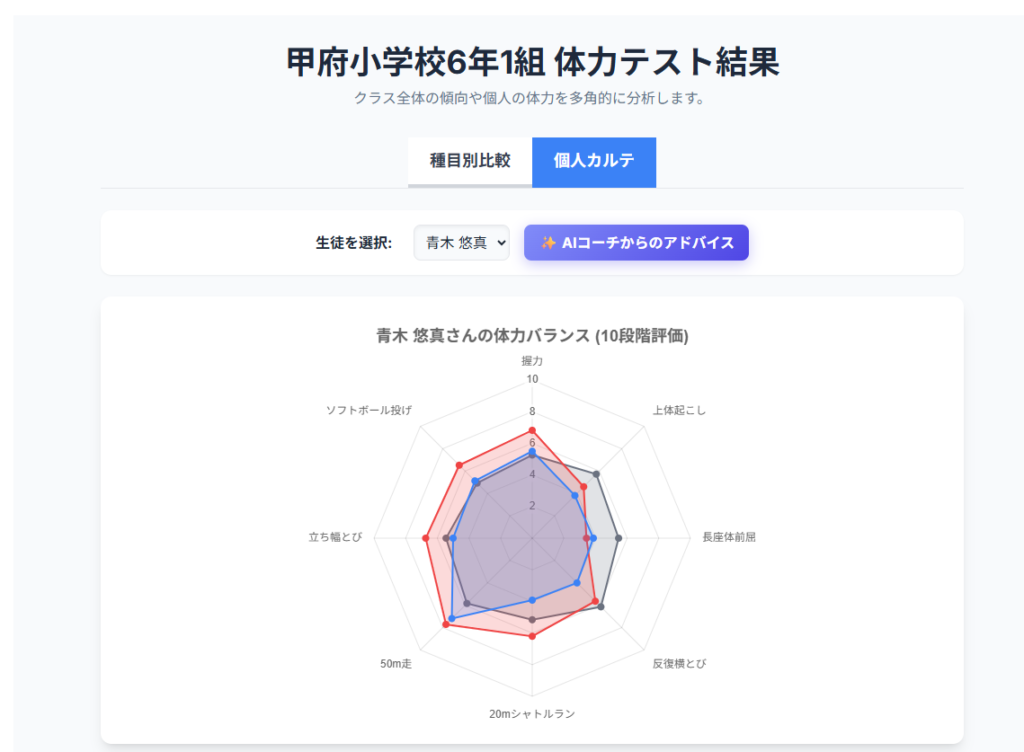Click the 50m走 axis label

[396, 663]
